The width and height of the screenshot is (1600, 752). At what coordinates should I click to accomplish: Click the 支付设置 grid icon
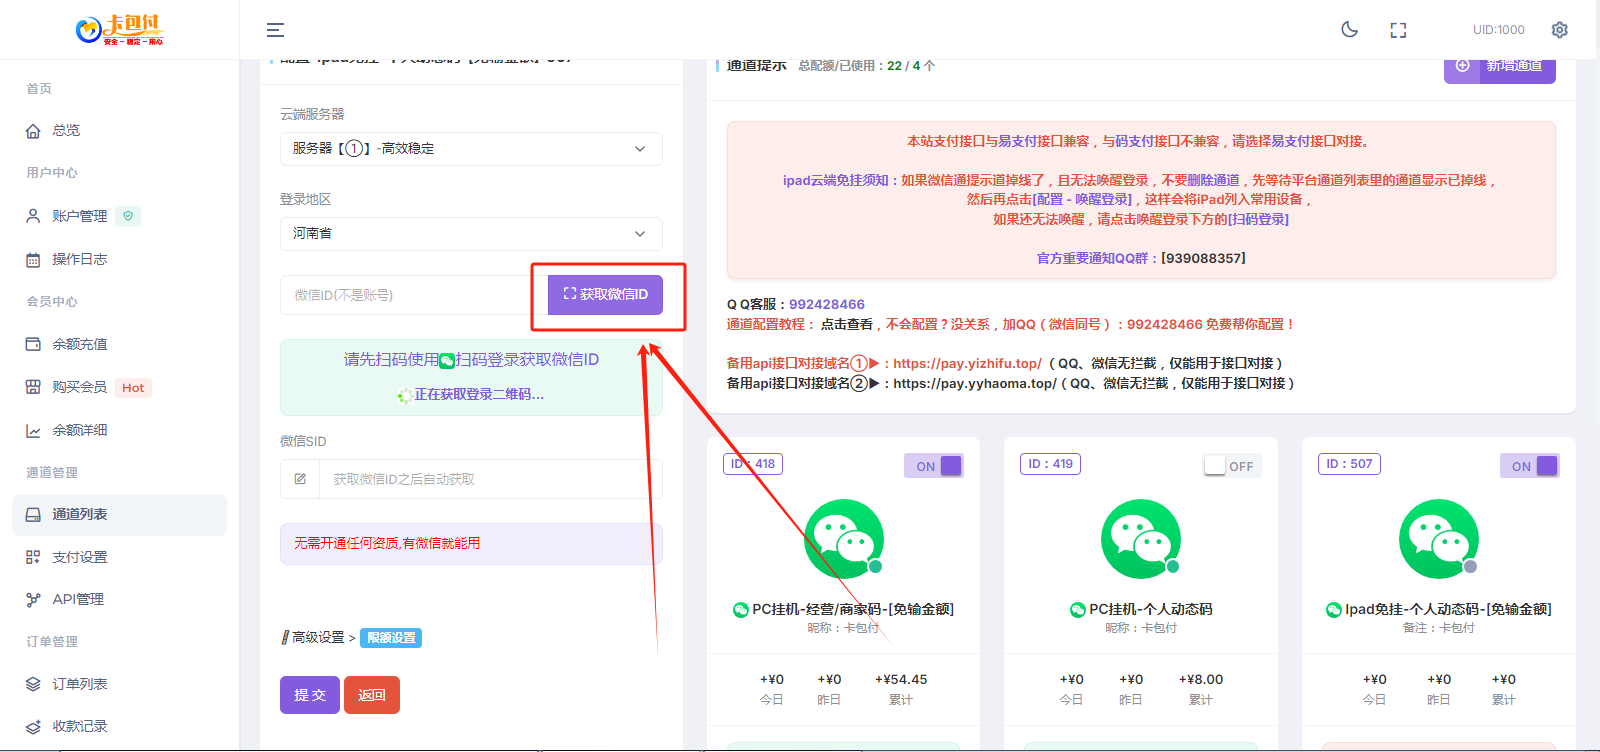(x=33, y=557)
